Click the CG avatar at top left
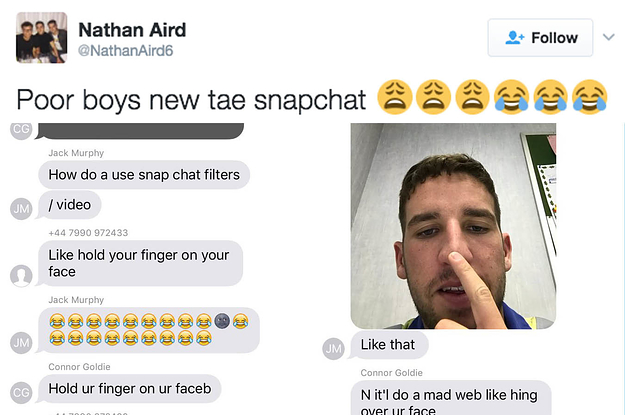 (21, 130)
